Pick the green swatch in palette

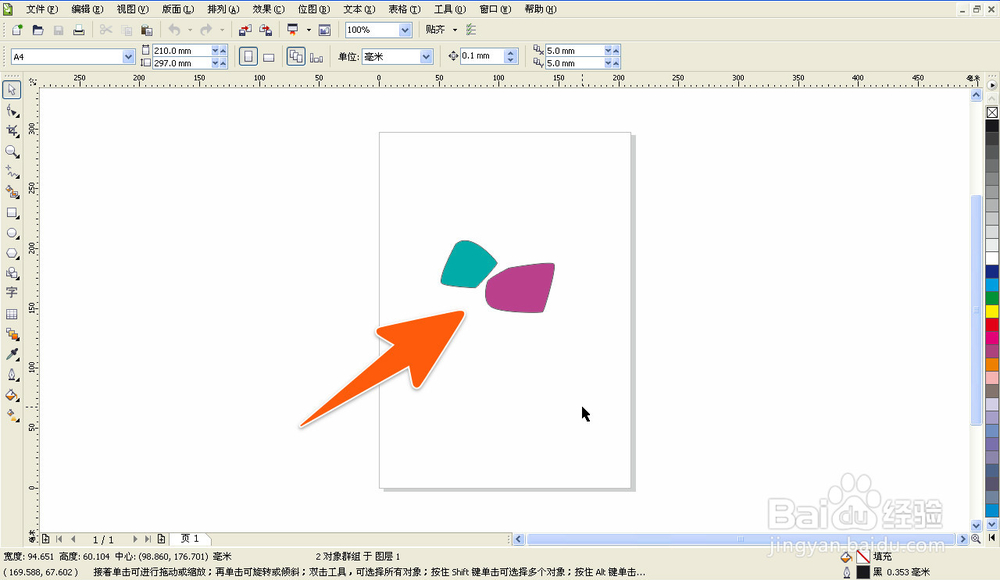[x=992, y=297]
